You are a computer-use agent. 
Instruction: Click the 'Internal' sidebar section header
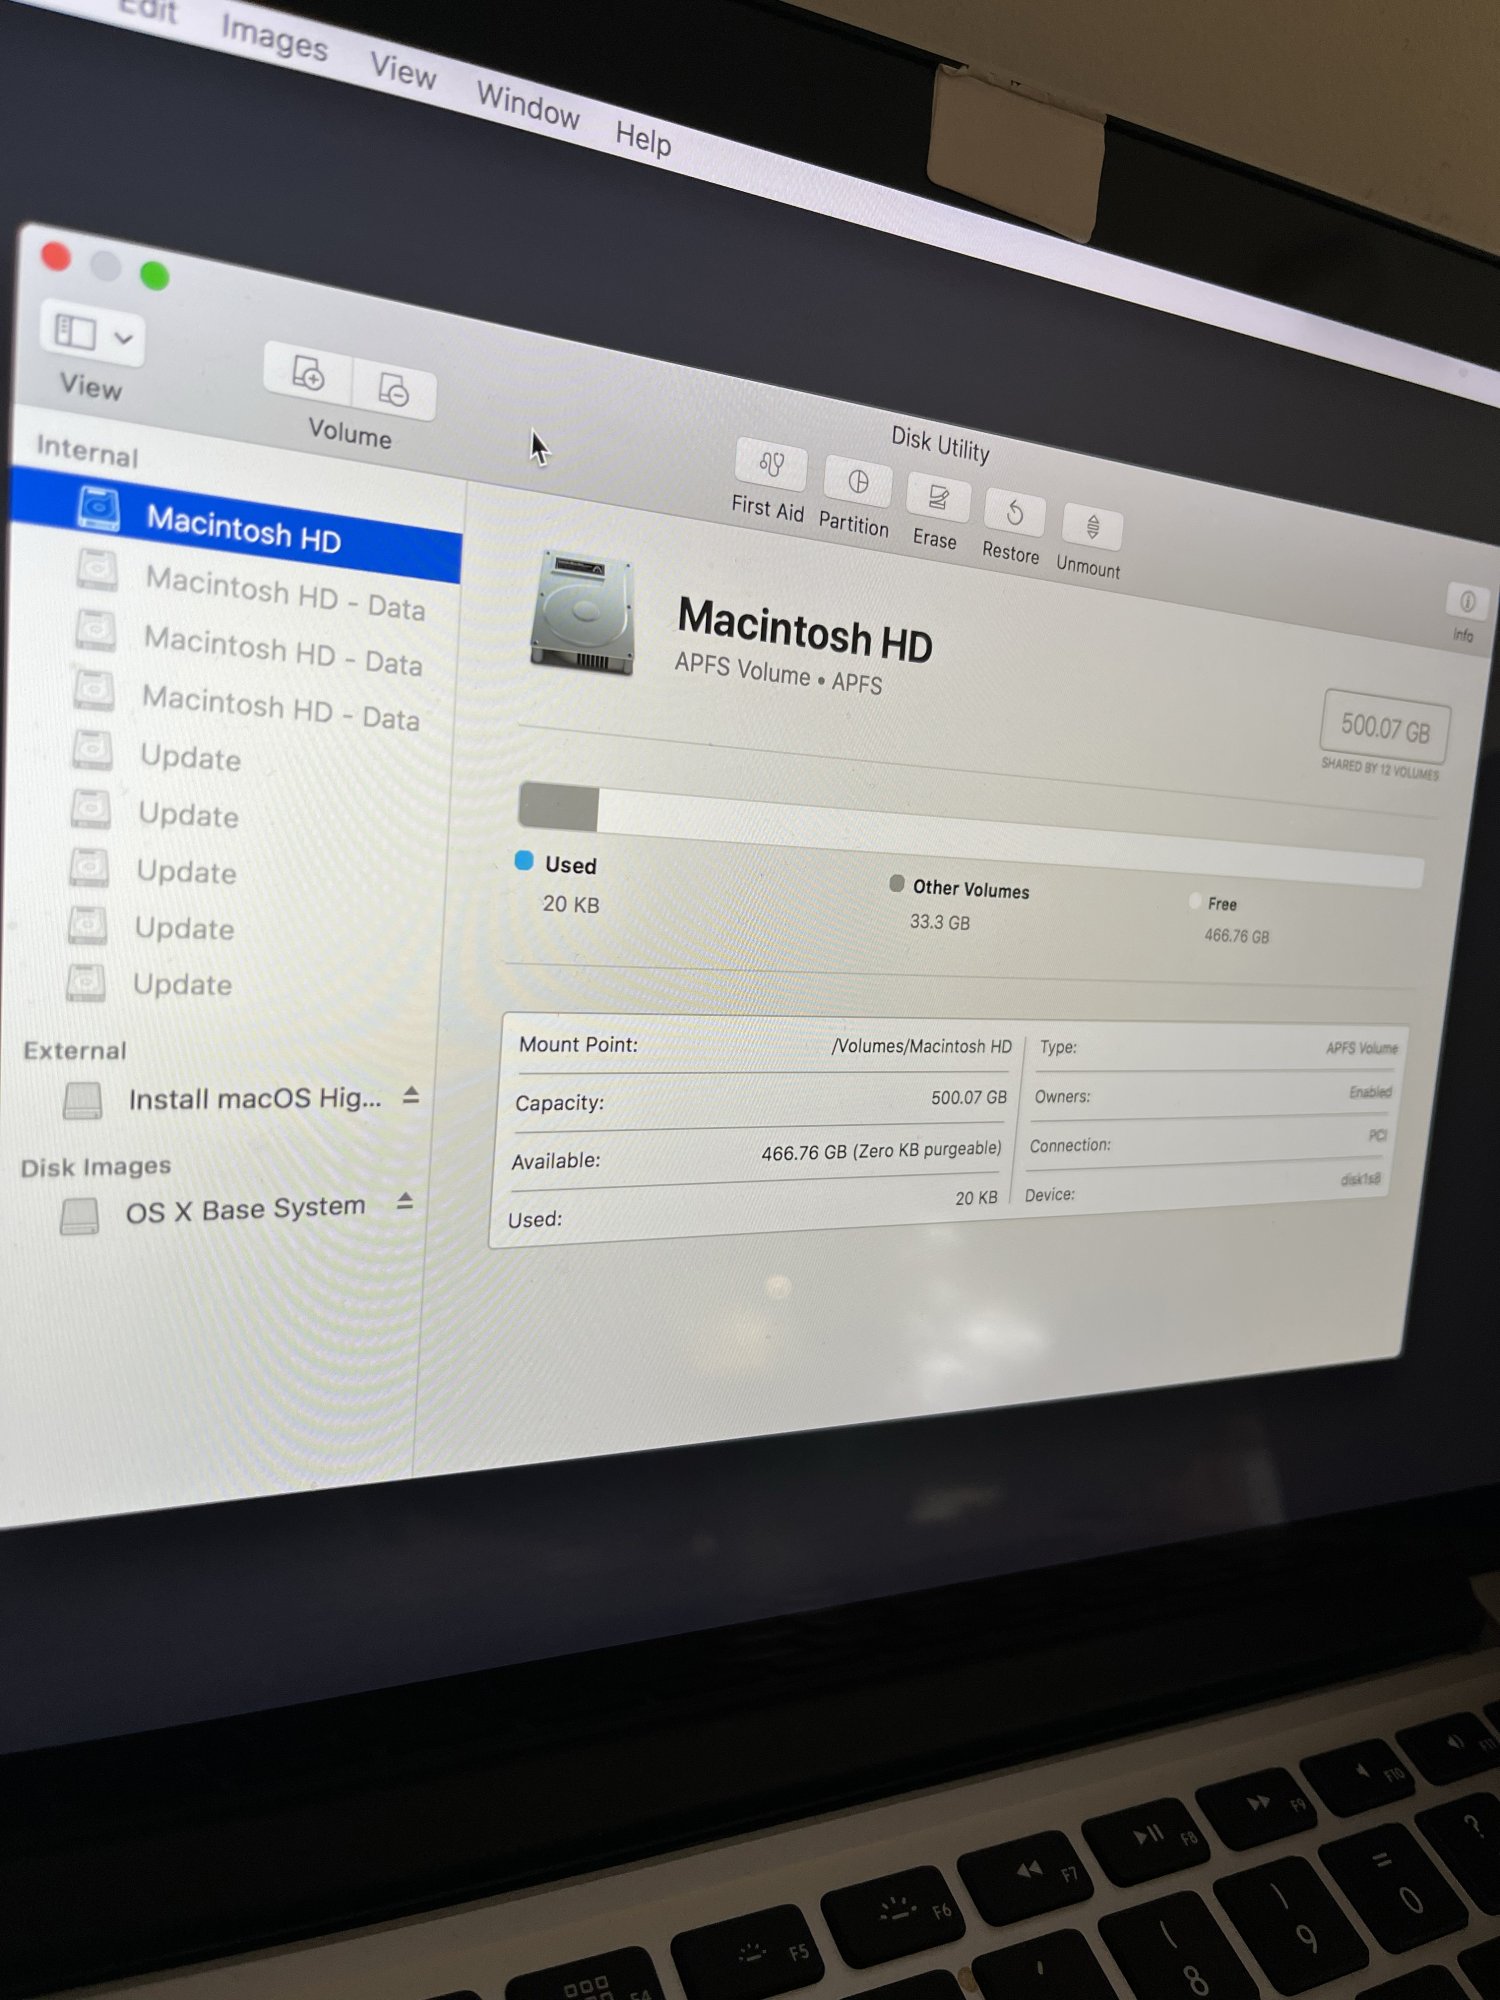[x=87, y=452]
